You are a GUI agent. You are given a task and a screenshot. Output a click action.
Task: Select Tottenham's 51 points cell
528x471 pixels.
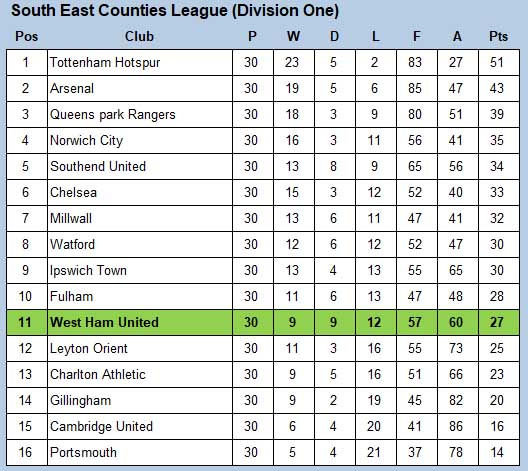point(497,63)
